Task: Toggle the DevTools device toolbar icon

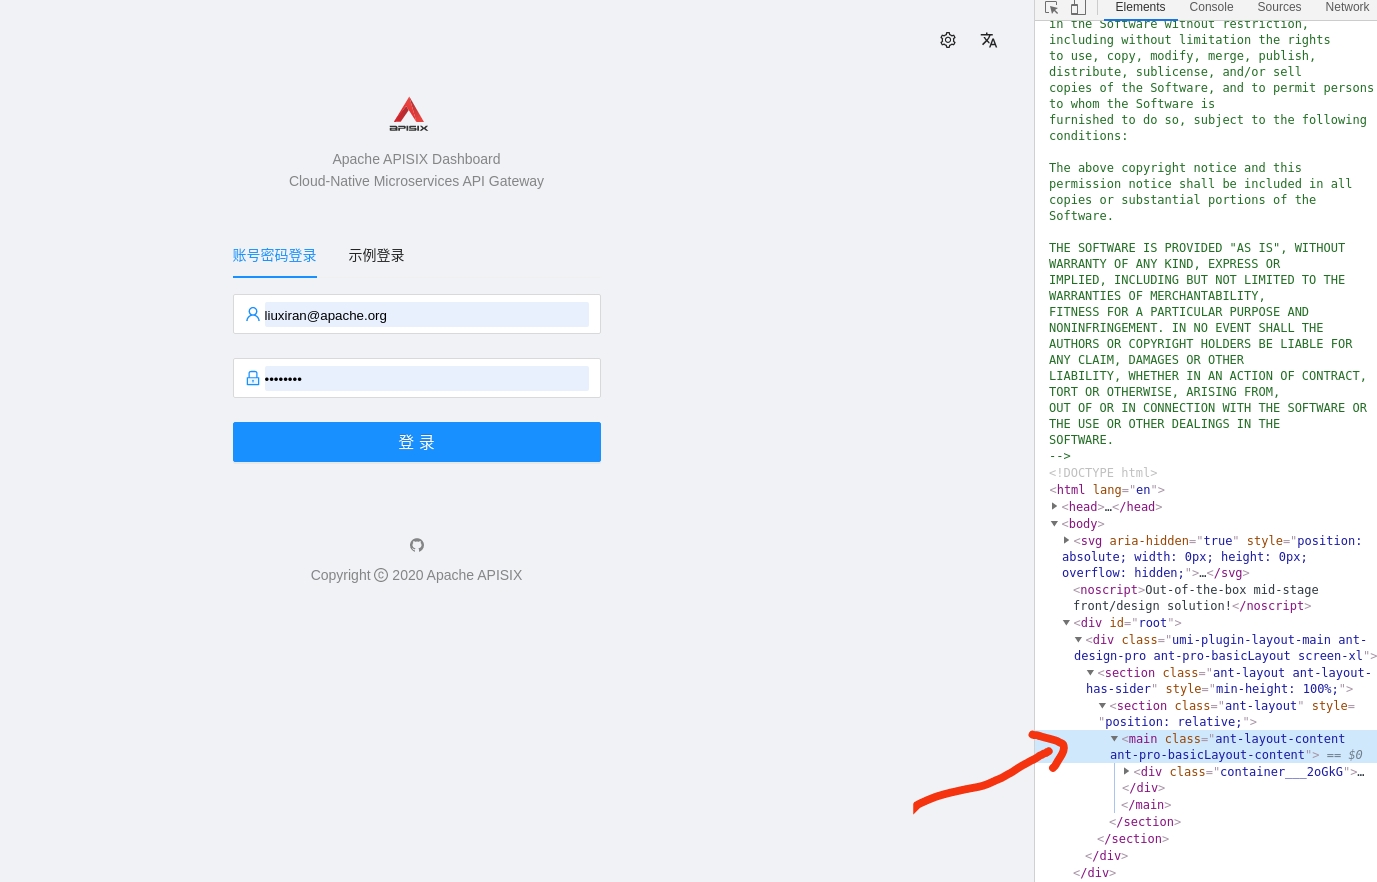Action: (1078, 7)
